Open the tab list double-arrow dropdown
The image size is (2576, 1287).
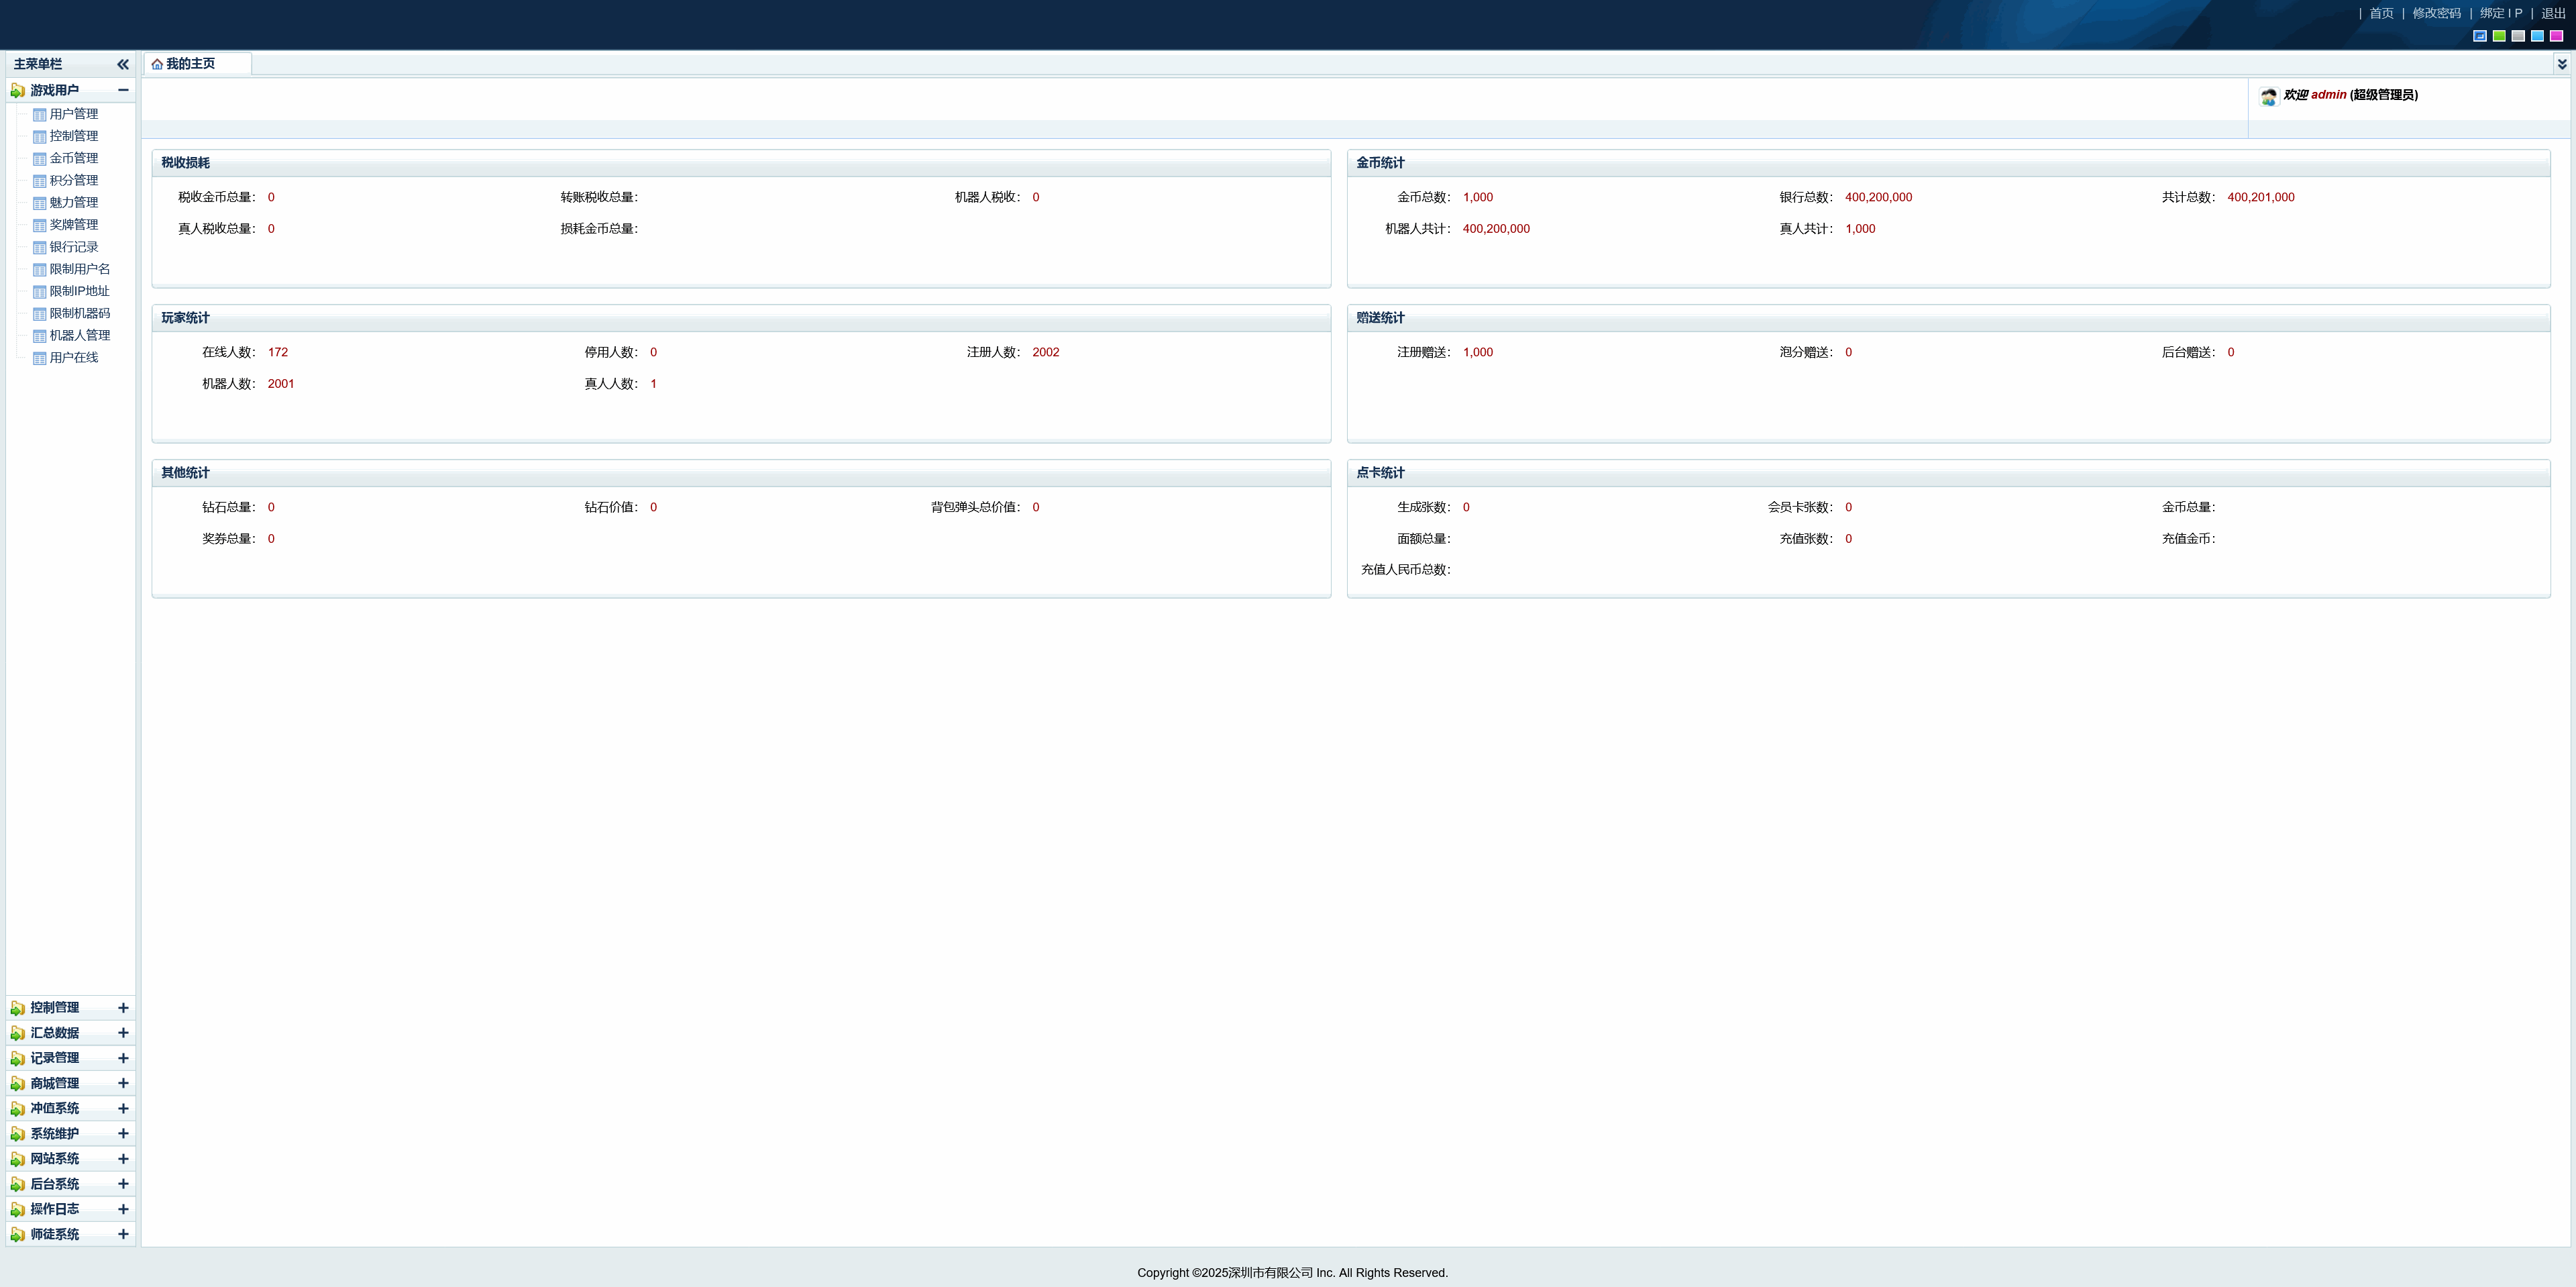pyautogui.click(x=2561, y=64)
